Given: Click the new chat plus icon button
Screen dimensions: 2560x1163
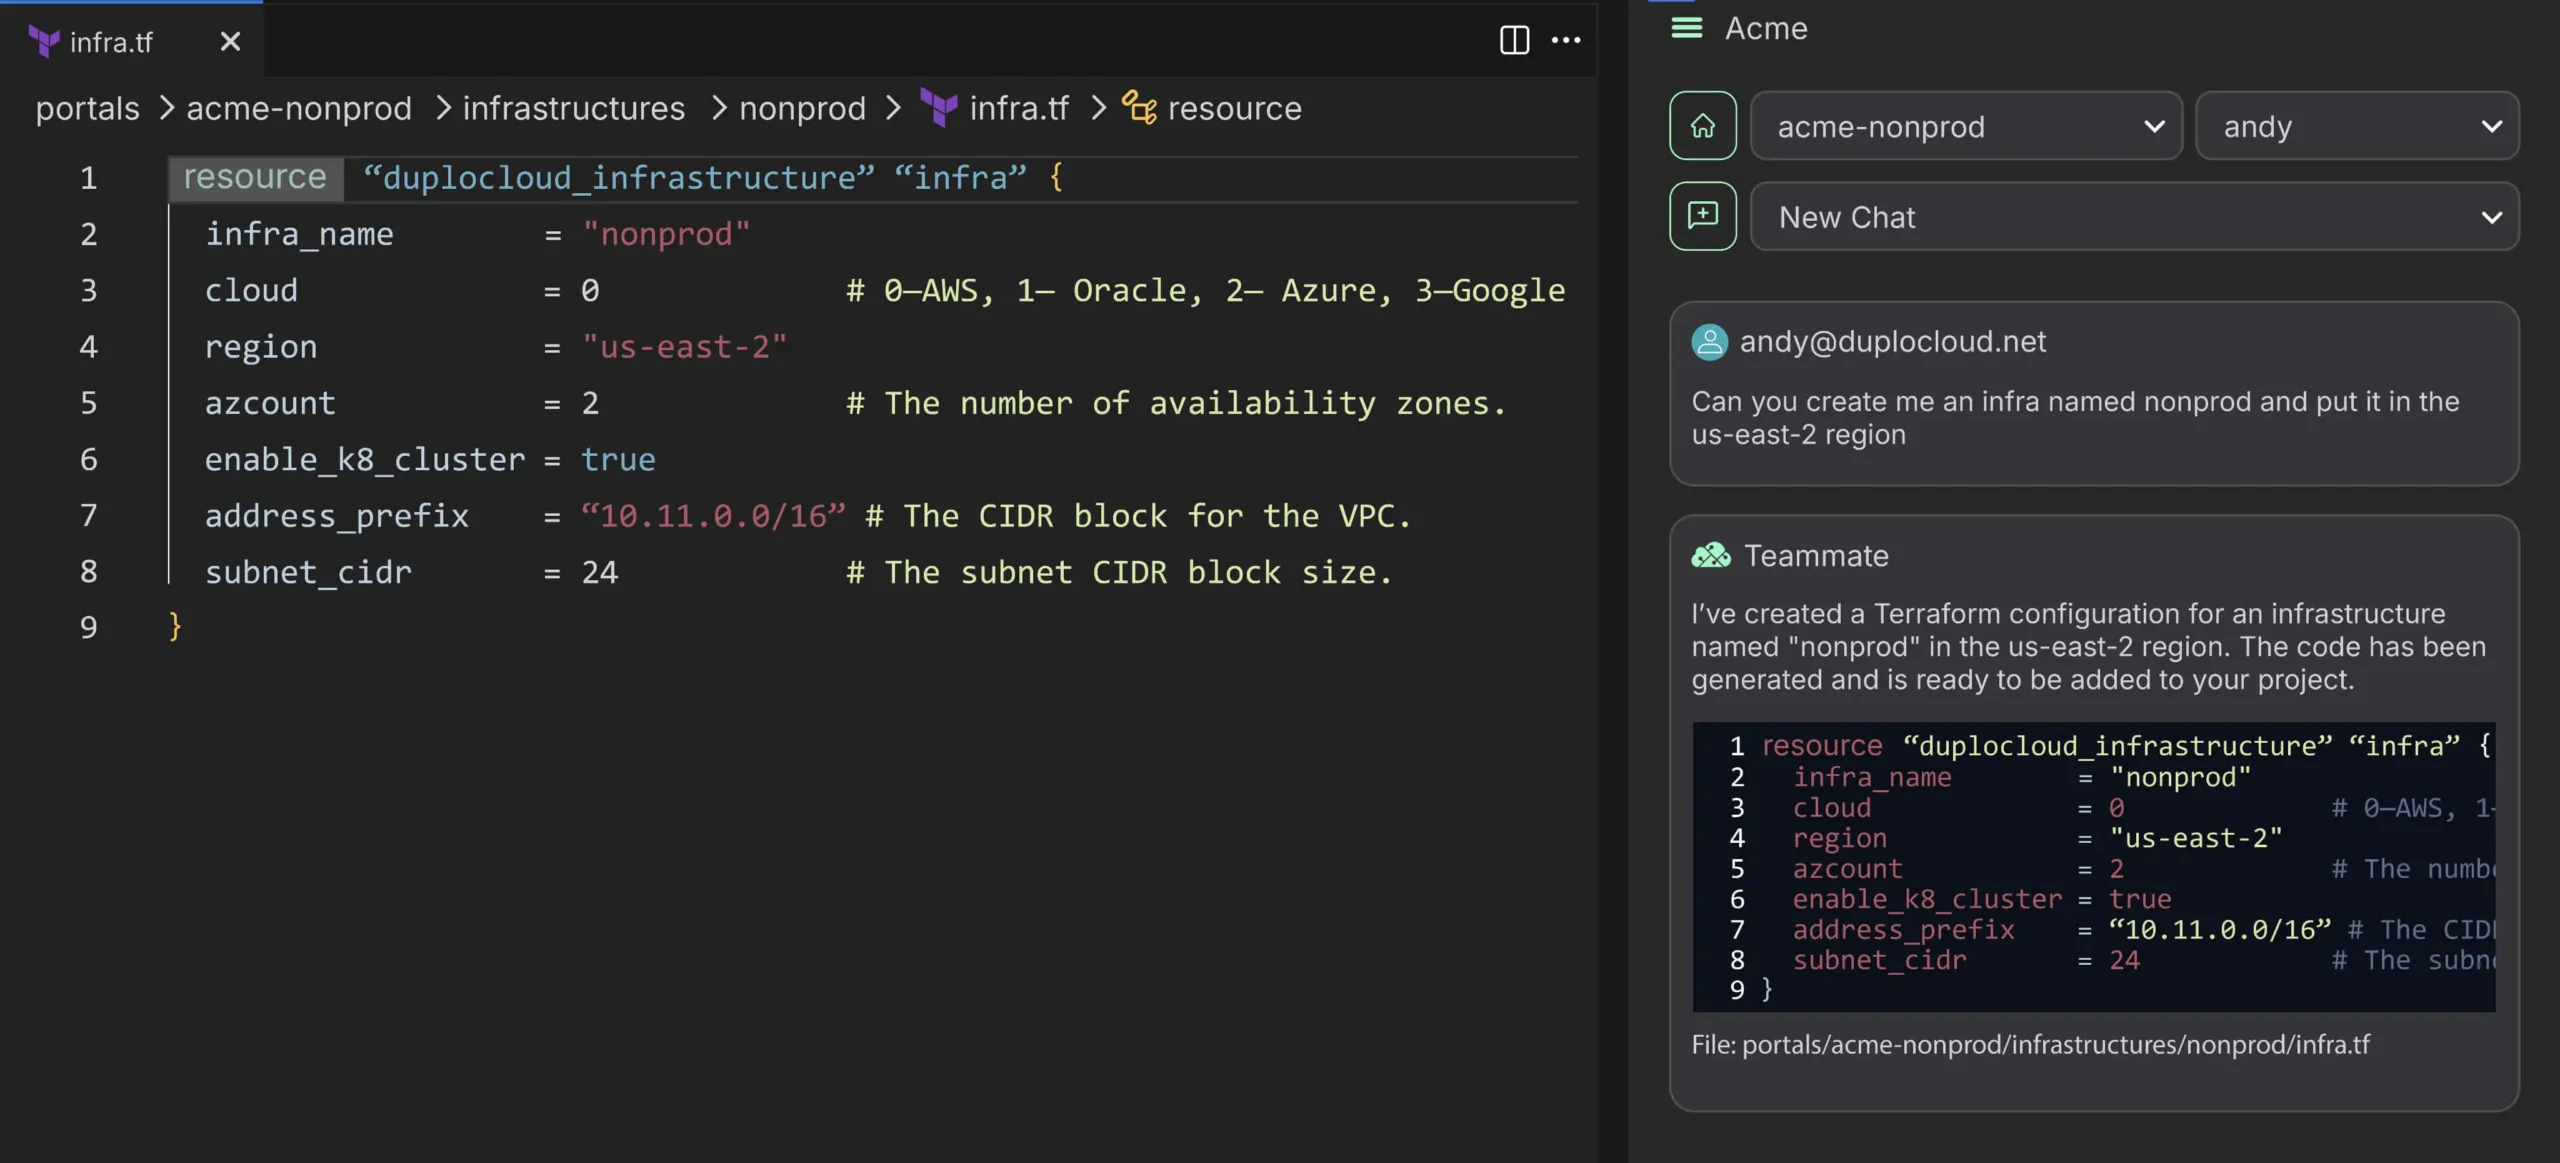Looking at the screenshot, I should [x=1702, y=216].
